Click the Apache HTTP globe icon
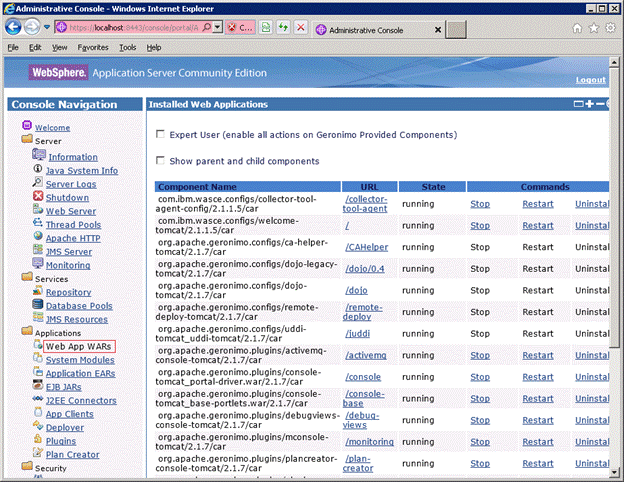This screenshot has width=624, height=482. click(38, 236)
